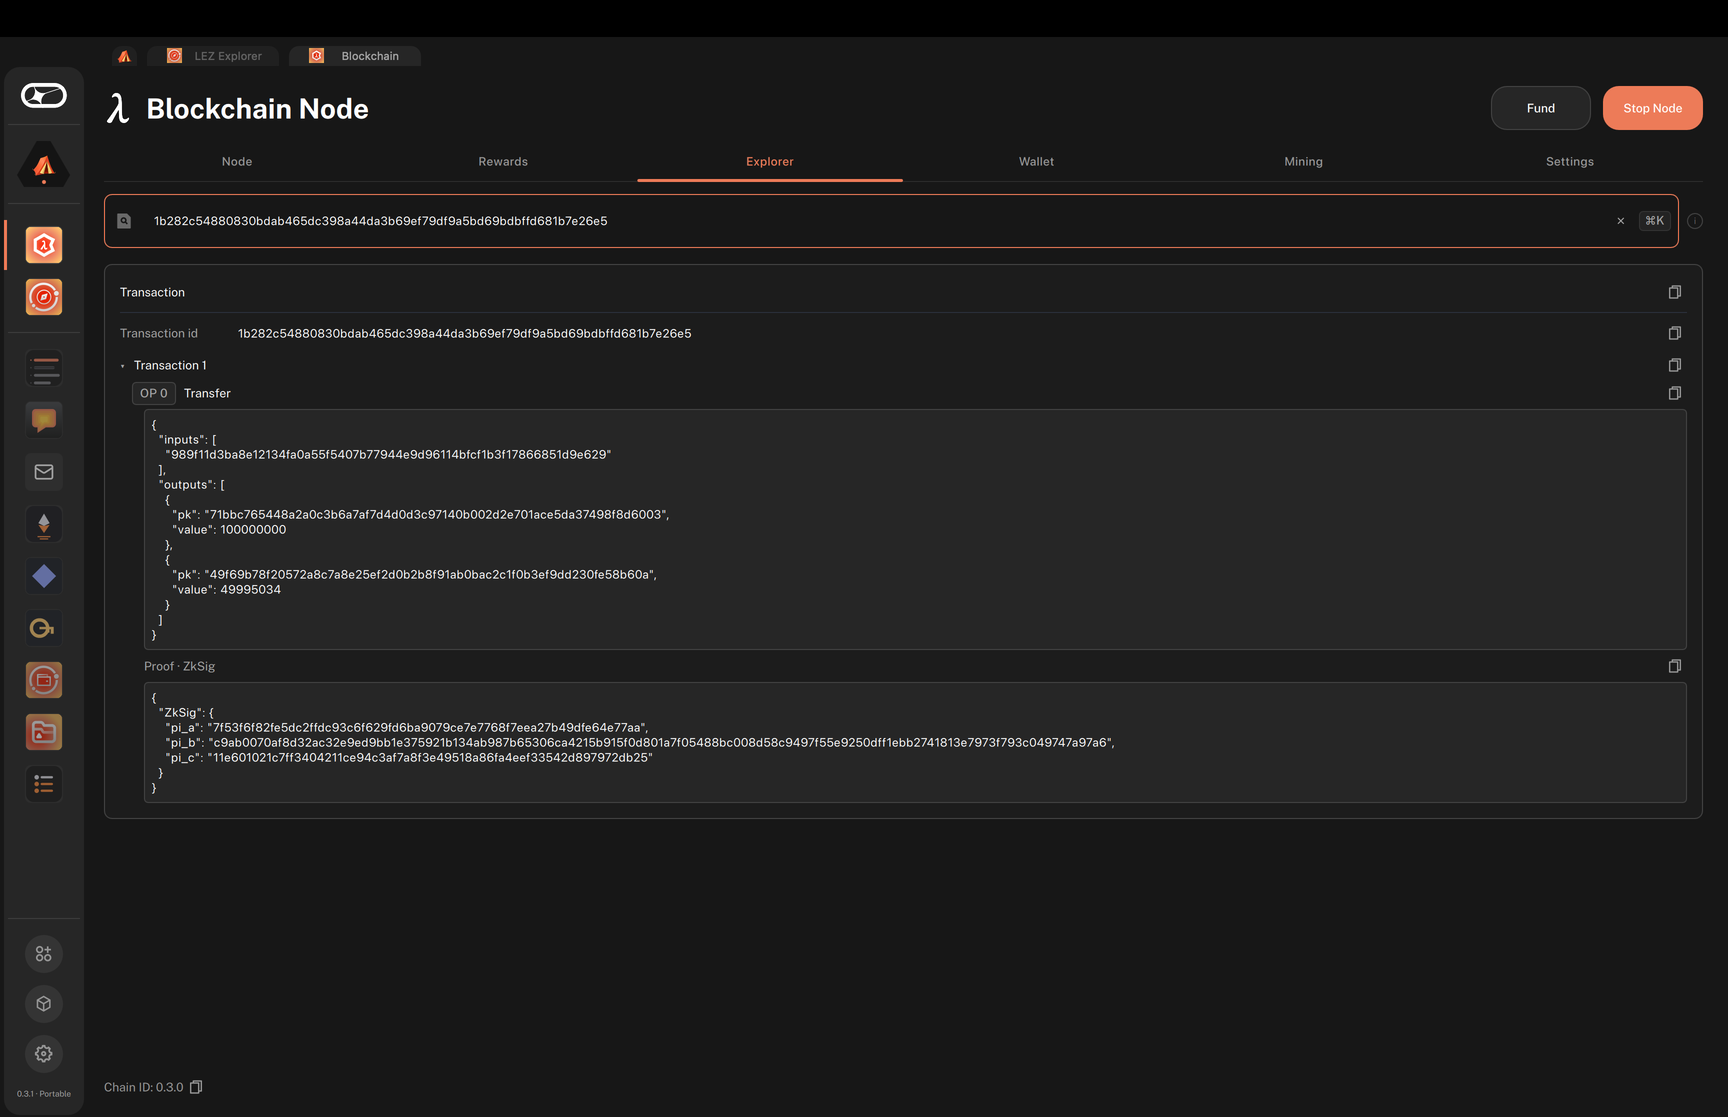Image resolution: width=1728 pixels, height=1117 pixels.
Task: Copy the whole Transaction panel contents
Action: tap(1675, 292)
